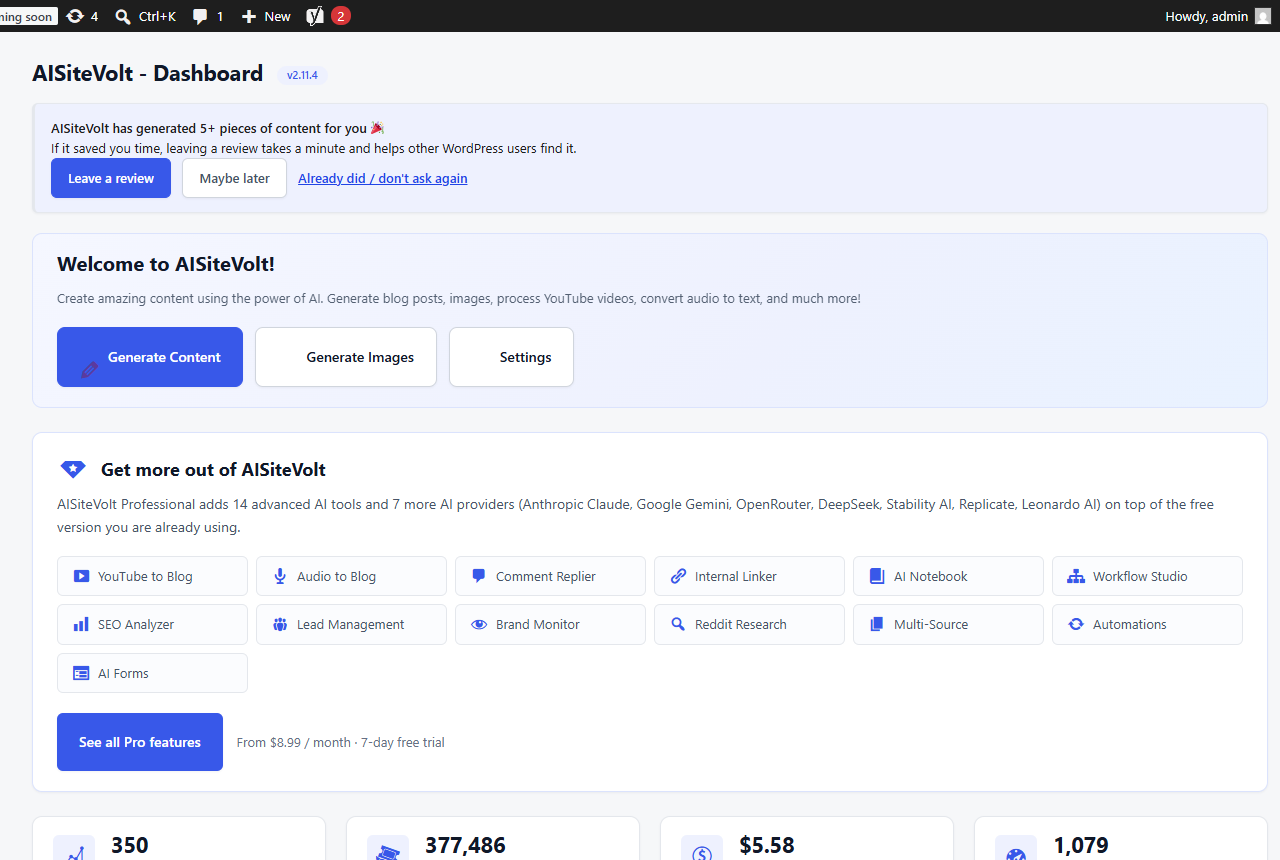This screenshot has height=860, width=1280.
Task: Click the admin avatar thumbnail
Action: pos(1263,16)
